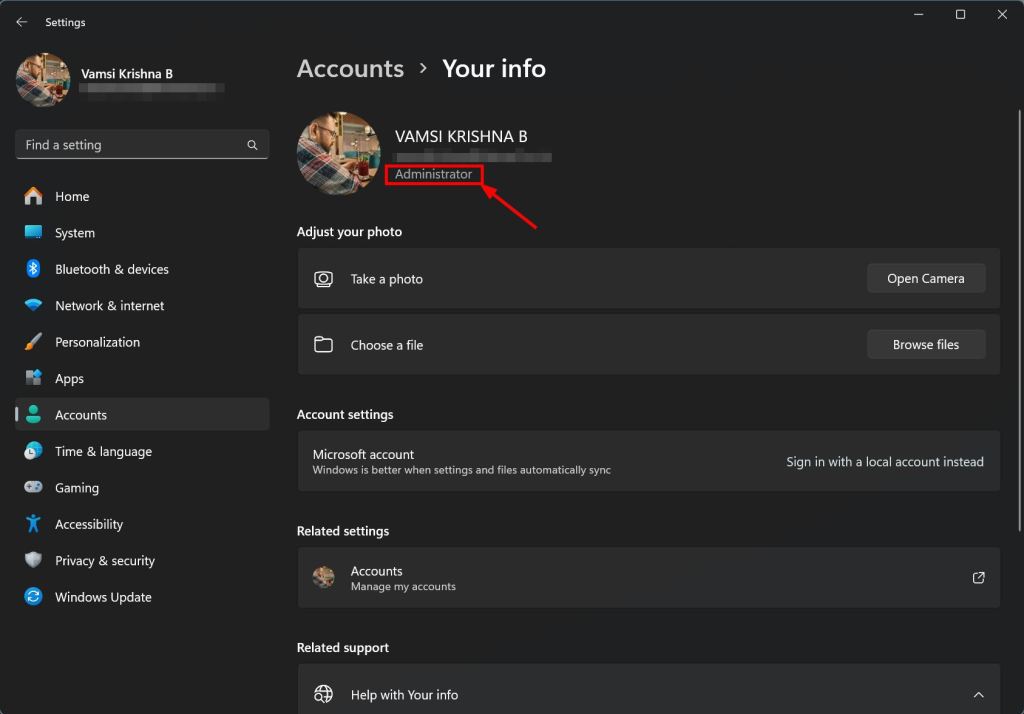Maximize the Settings window
Image resolution: width=1024 pixels, height=714 pixels.
point(960,14)
